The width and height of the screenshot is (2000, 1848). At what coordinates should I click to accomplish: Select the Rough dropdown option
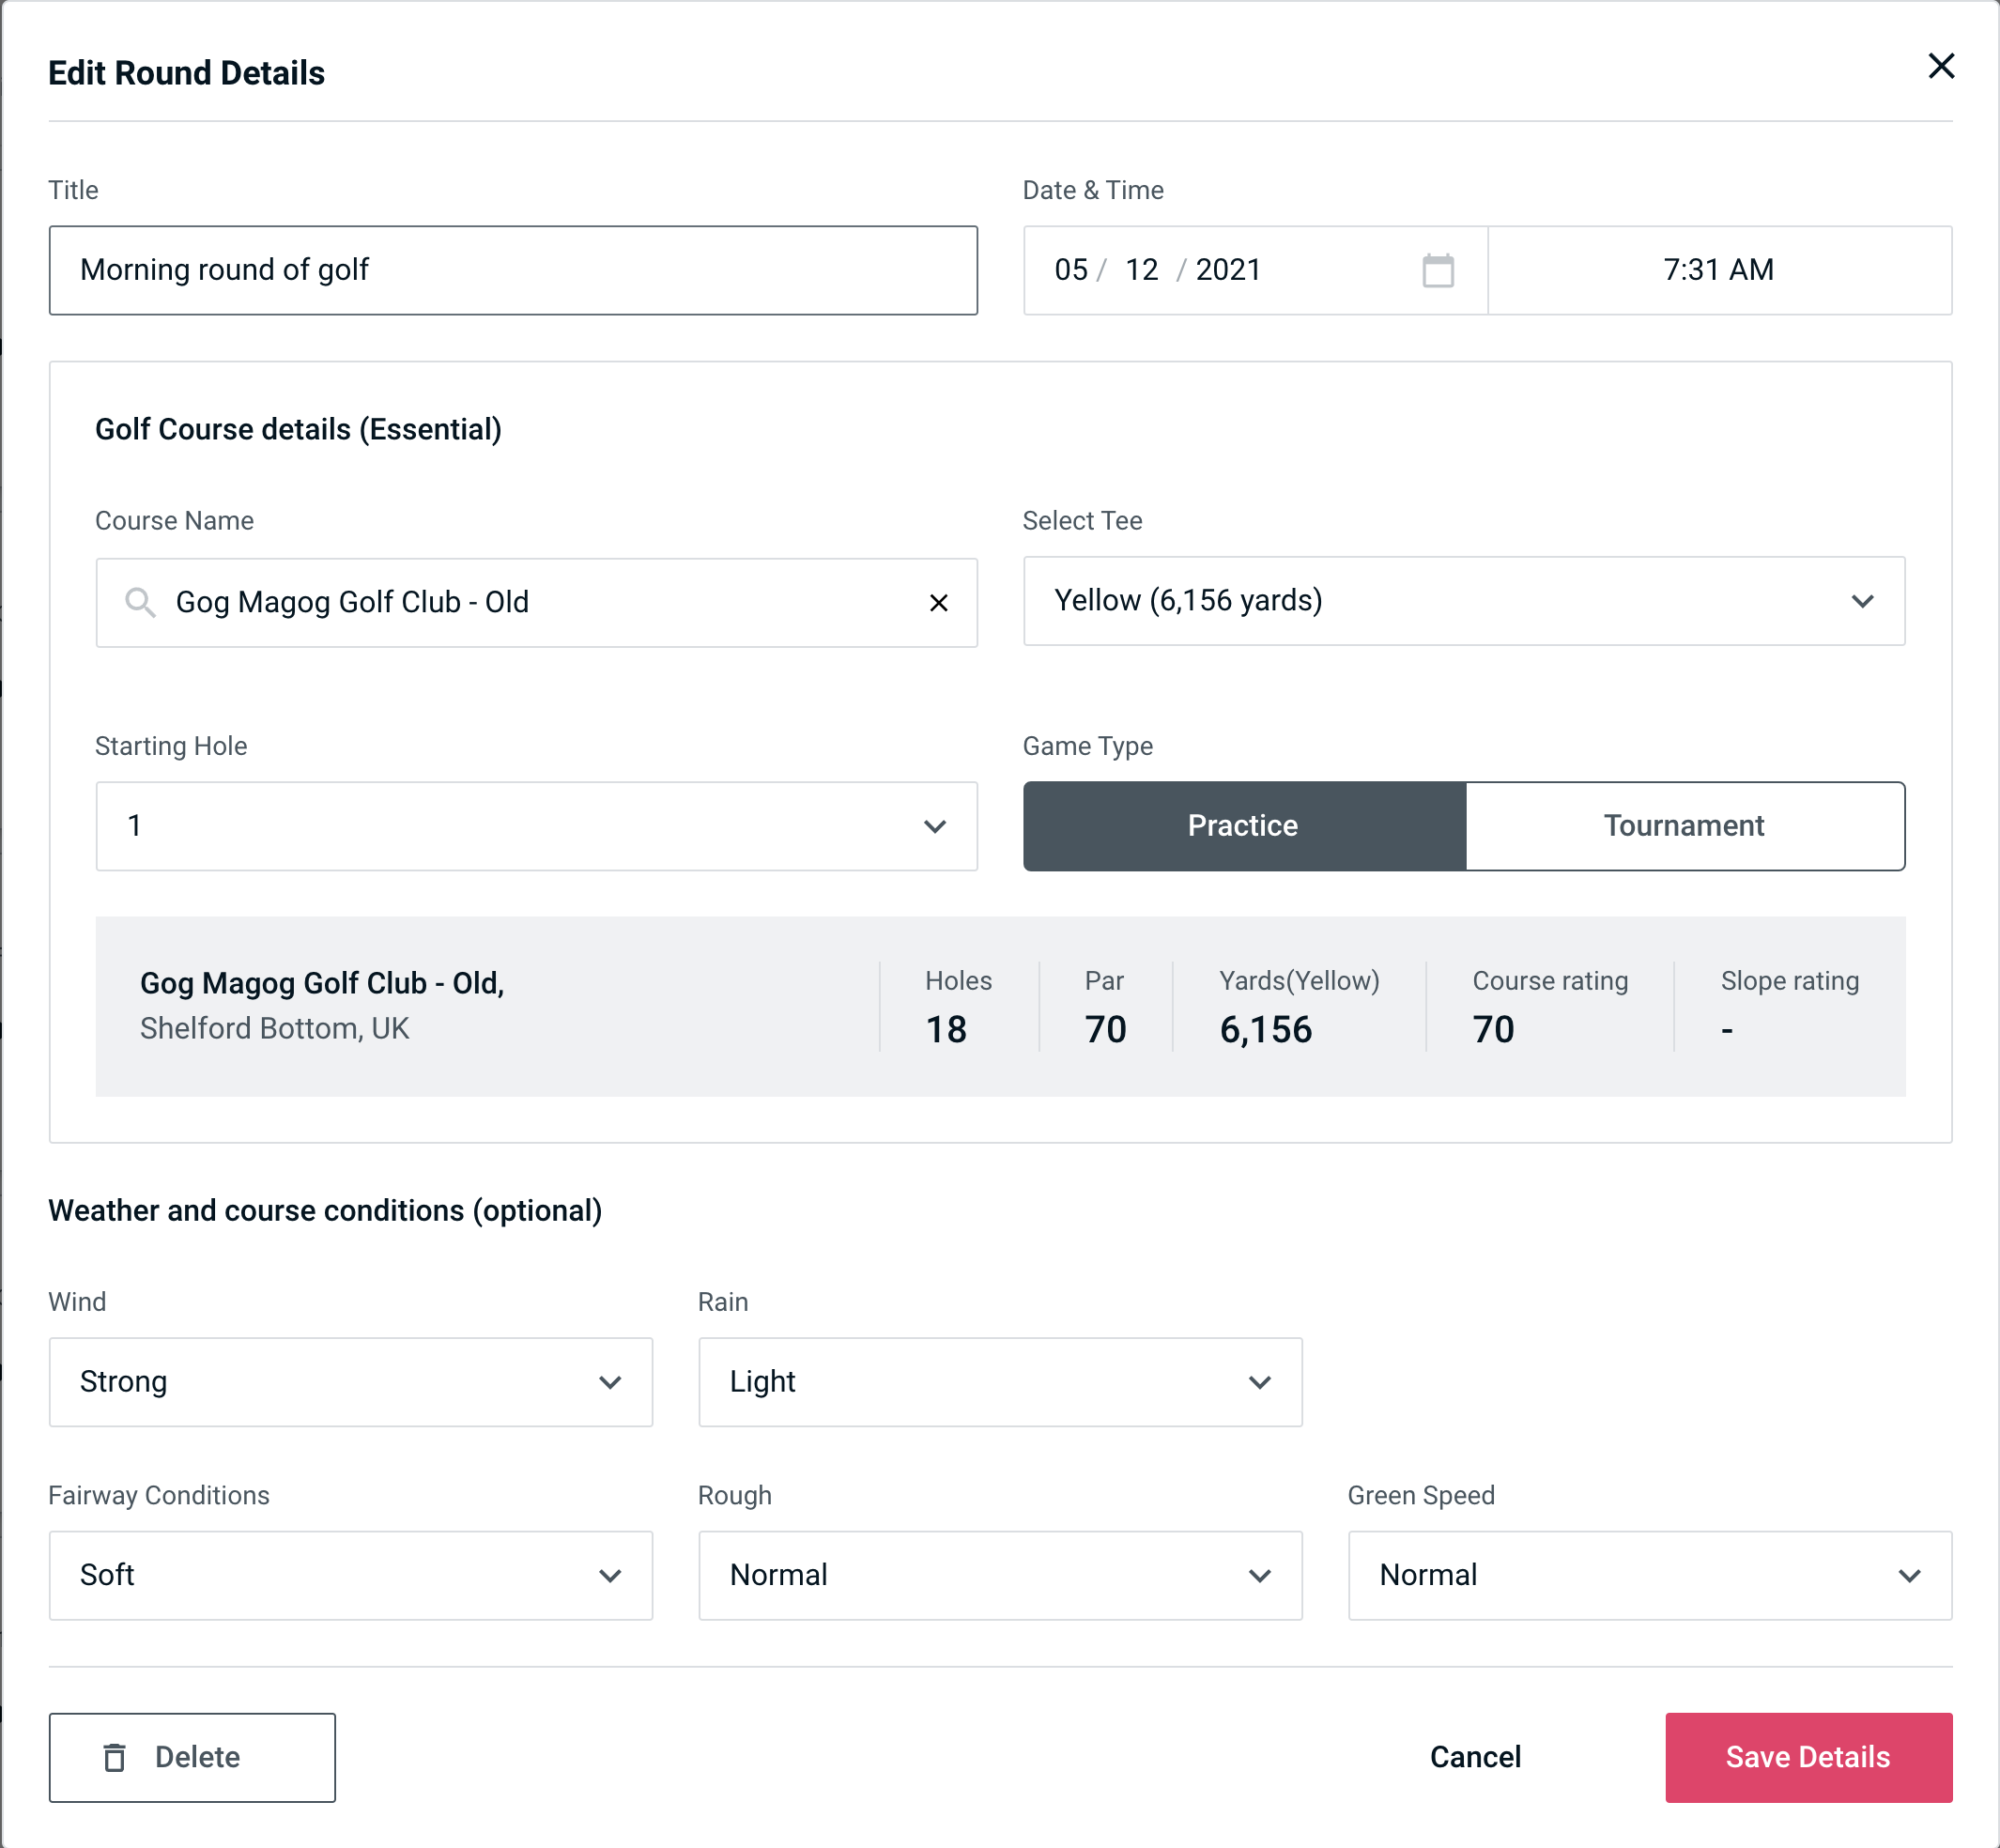[998, 1575]
